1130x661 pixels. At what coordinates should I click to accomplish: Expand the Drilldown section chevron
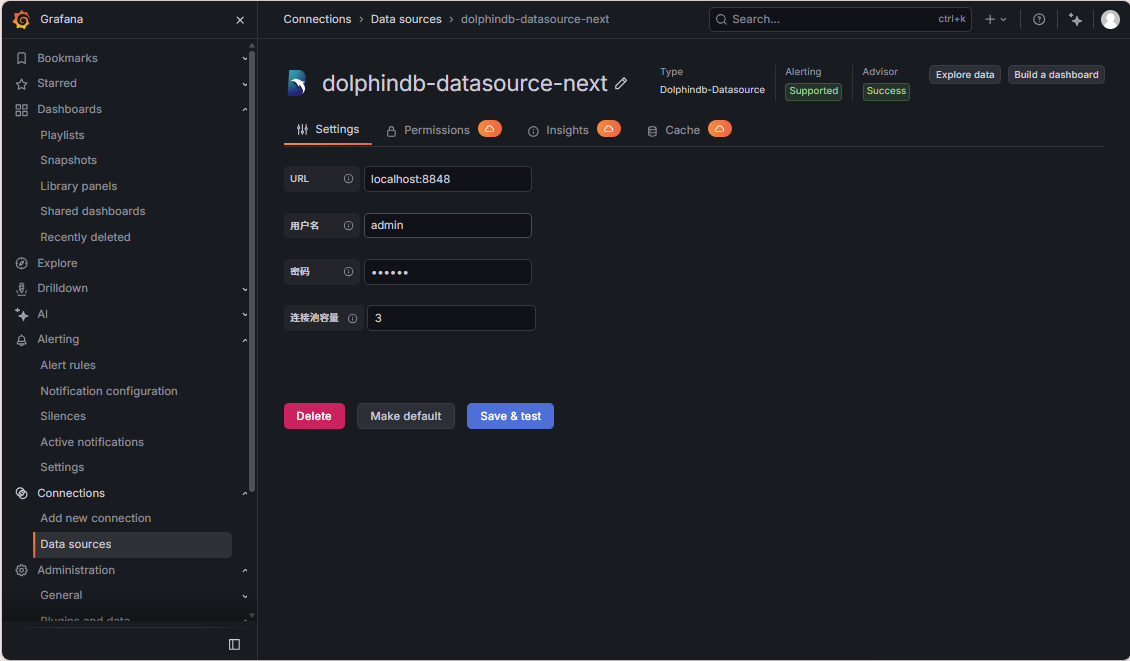point(244,289)
